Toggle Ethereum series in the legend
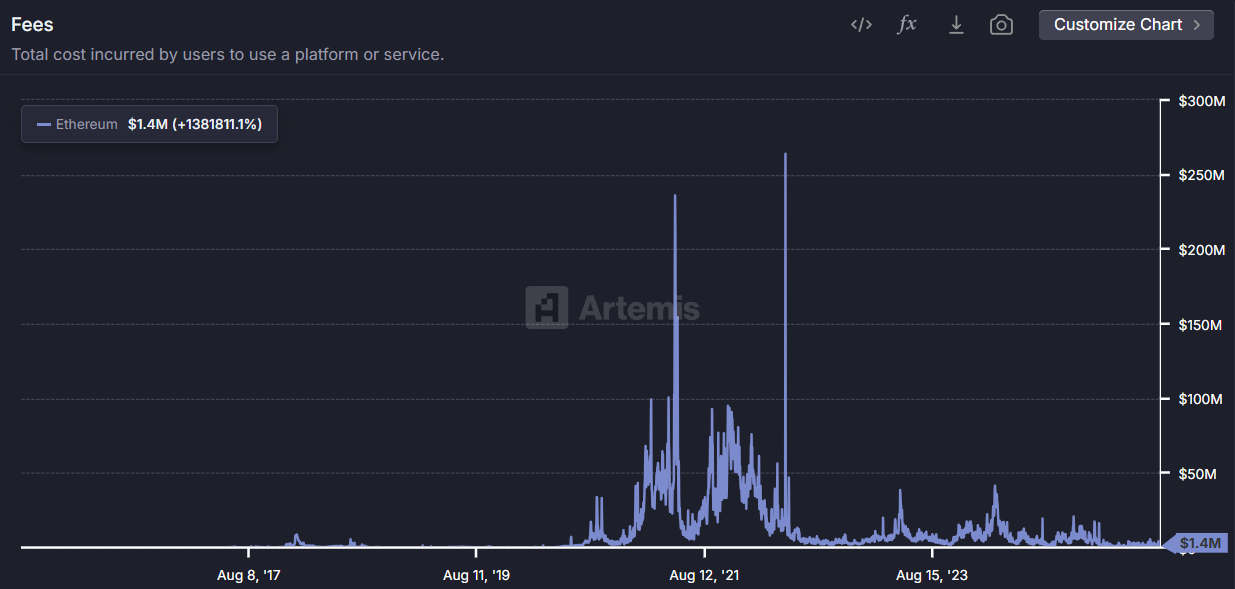The image size is (1235, 589). [149, 124]
